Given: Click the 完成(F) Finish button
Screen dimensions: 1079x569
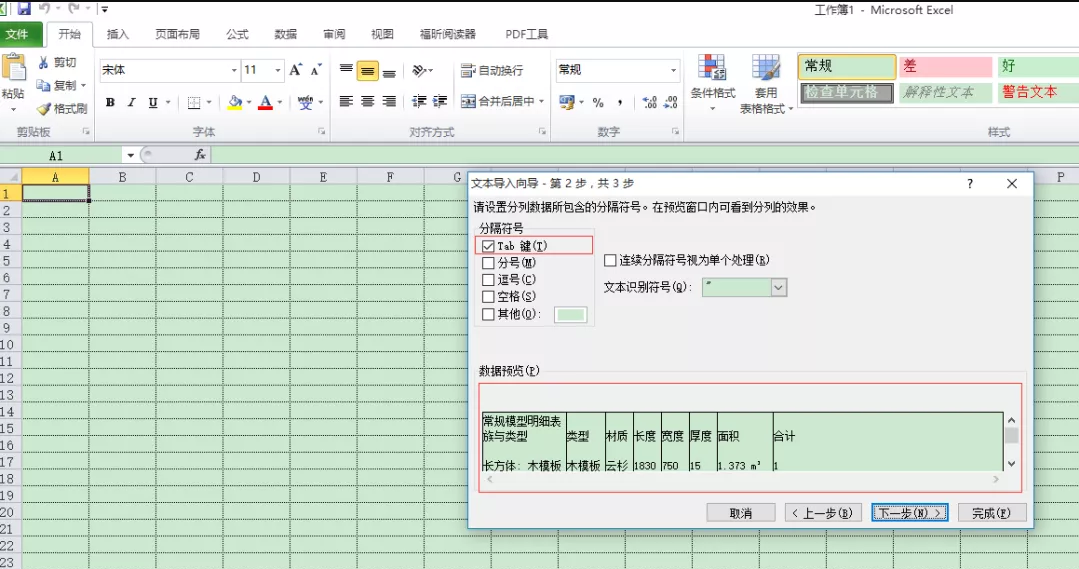Looking at the screenshot, I should pos(992,513).
